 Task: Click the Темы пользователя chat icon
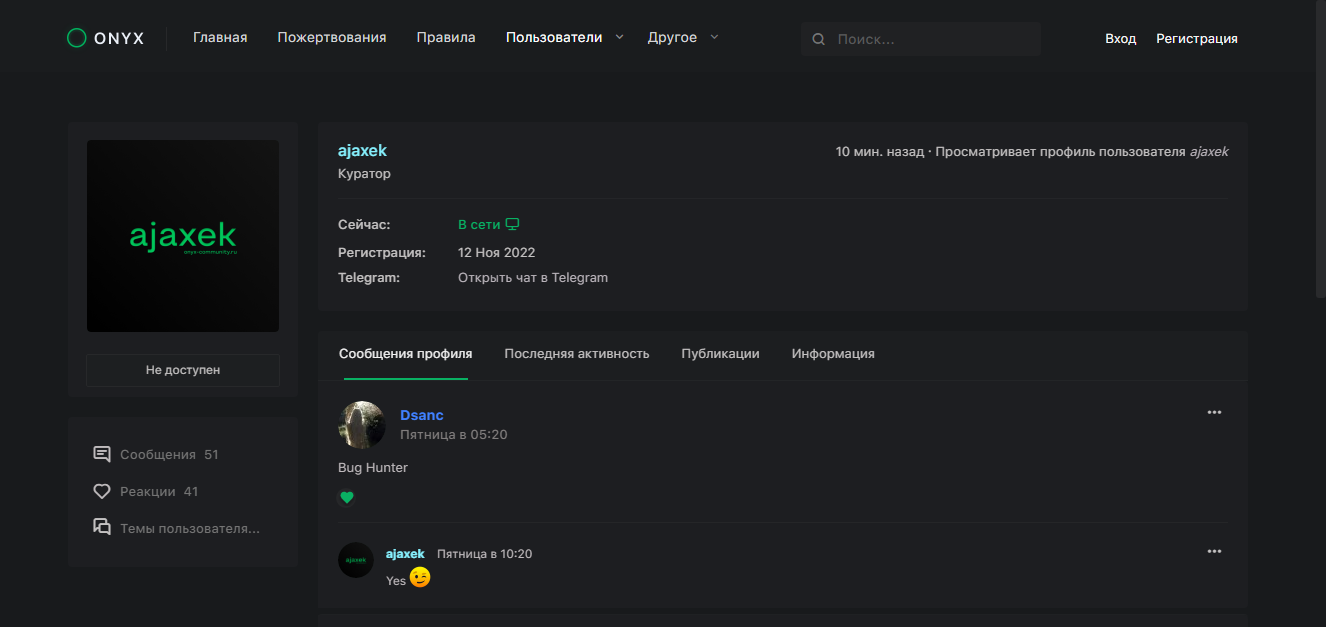(x=101, y=527)
